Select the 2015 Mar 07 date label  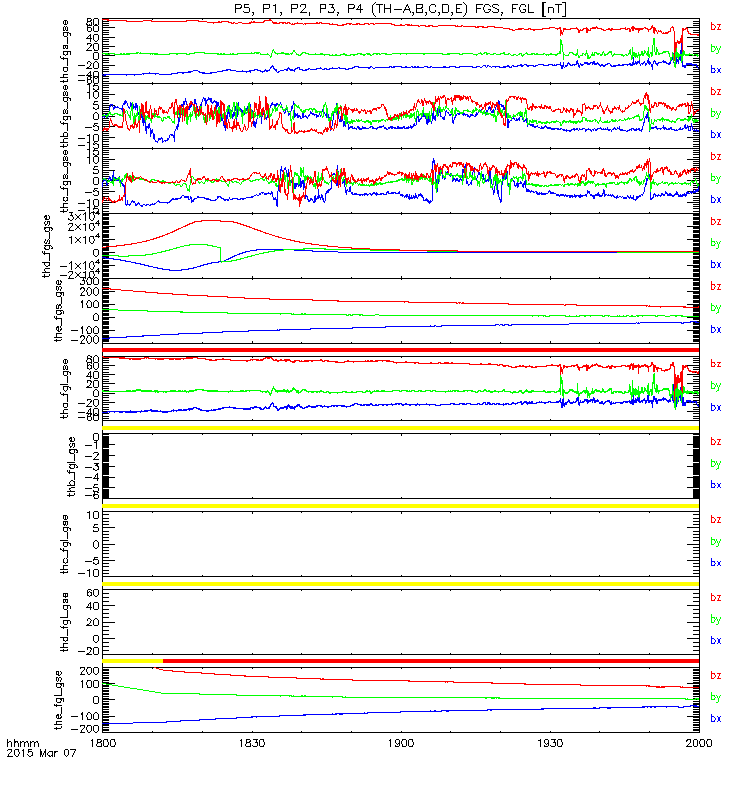41,753
